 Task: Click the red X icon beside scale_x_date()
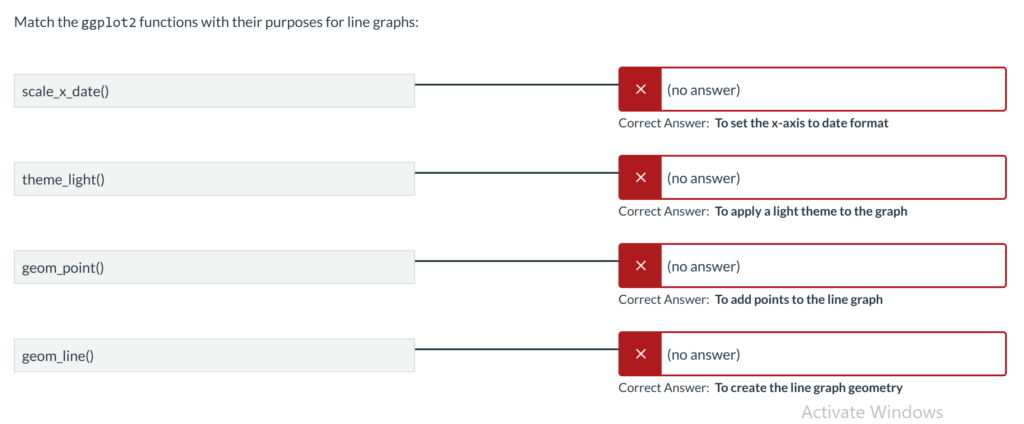coord(640,90)
